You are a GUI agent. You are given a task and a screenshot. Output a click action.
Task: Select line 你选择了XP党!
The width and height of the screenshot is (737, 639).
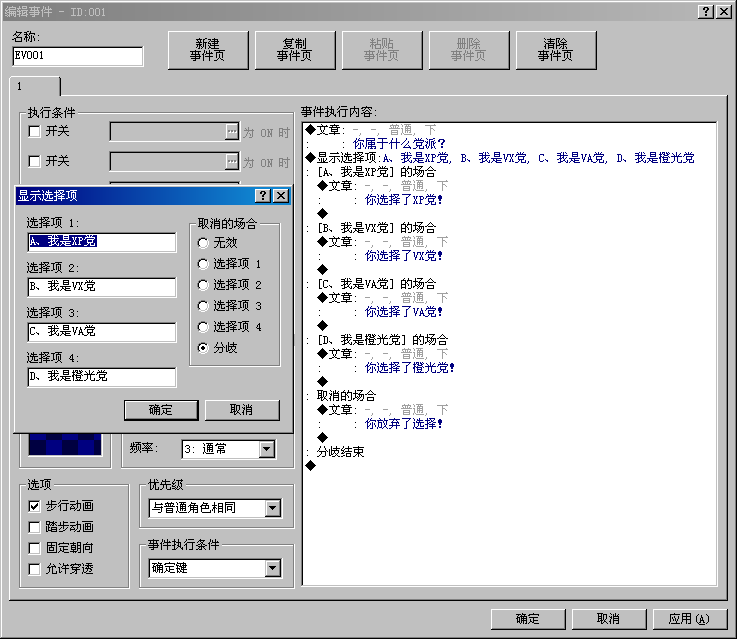[x=404, y=200]
